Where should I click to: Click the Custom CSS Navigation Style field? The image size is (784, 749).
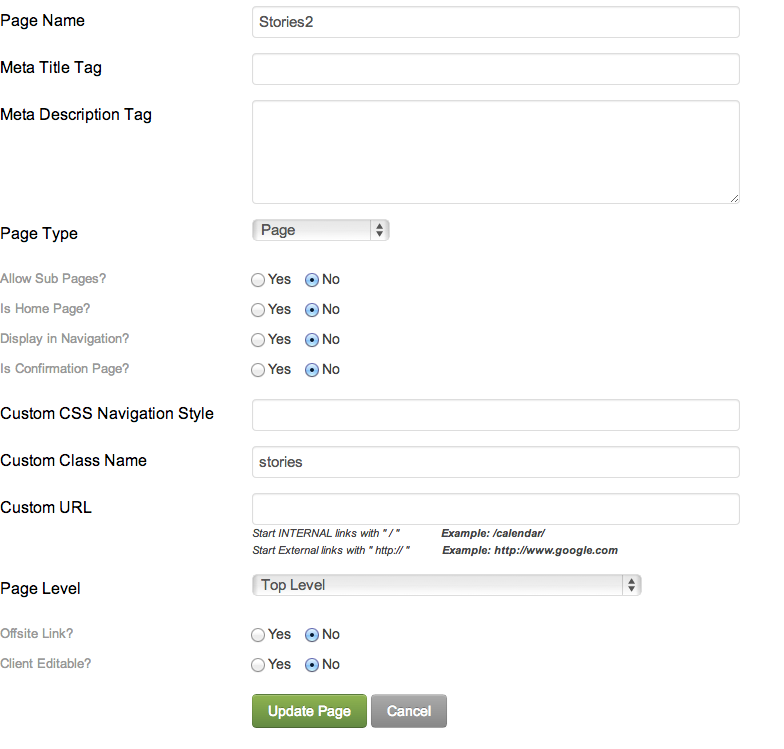(x=496, y=415)
